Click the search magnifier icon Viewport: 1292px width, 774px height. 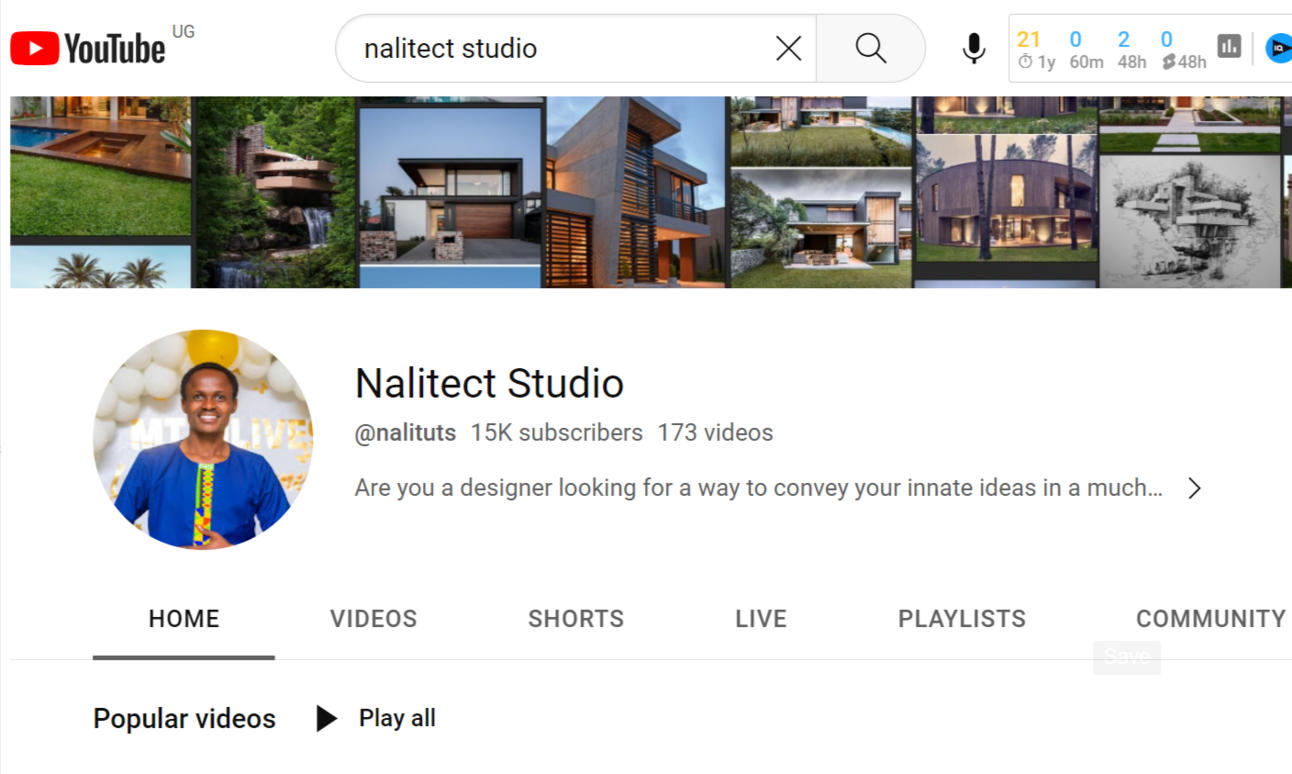[869, 47]
